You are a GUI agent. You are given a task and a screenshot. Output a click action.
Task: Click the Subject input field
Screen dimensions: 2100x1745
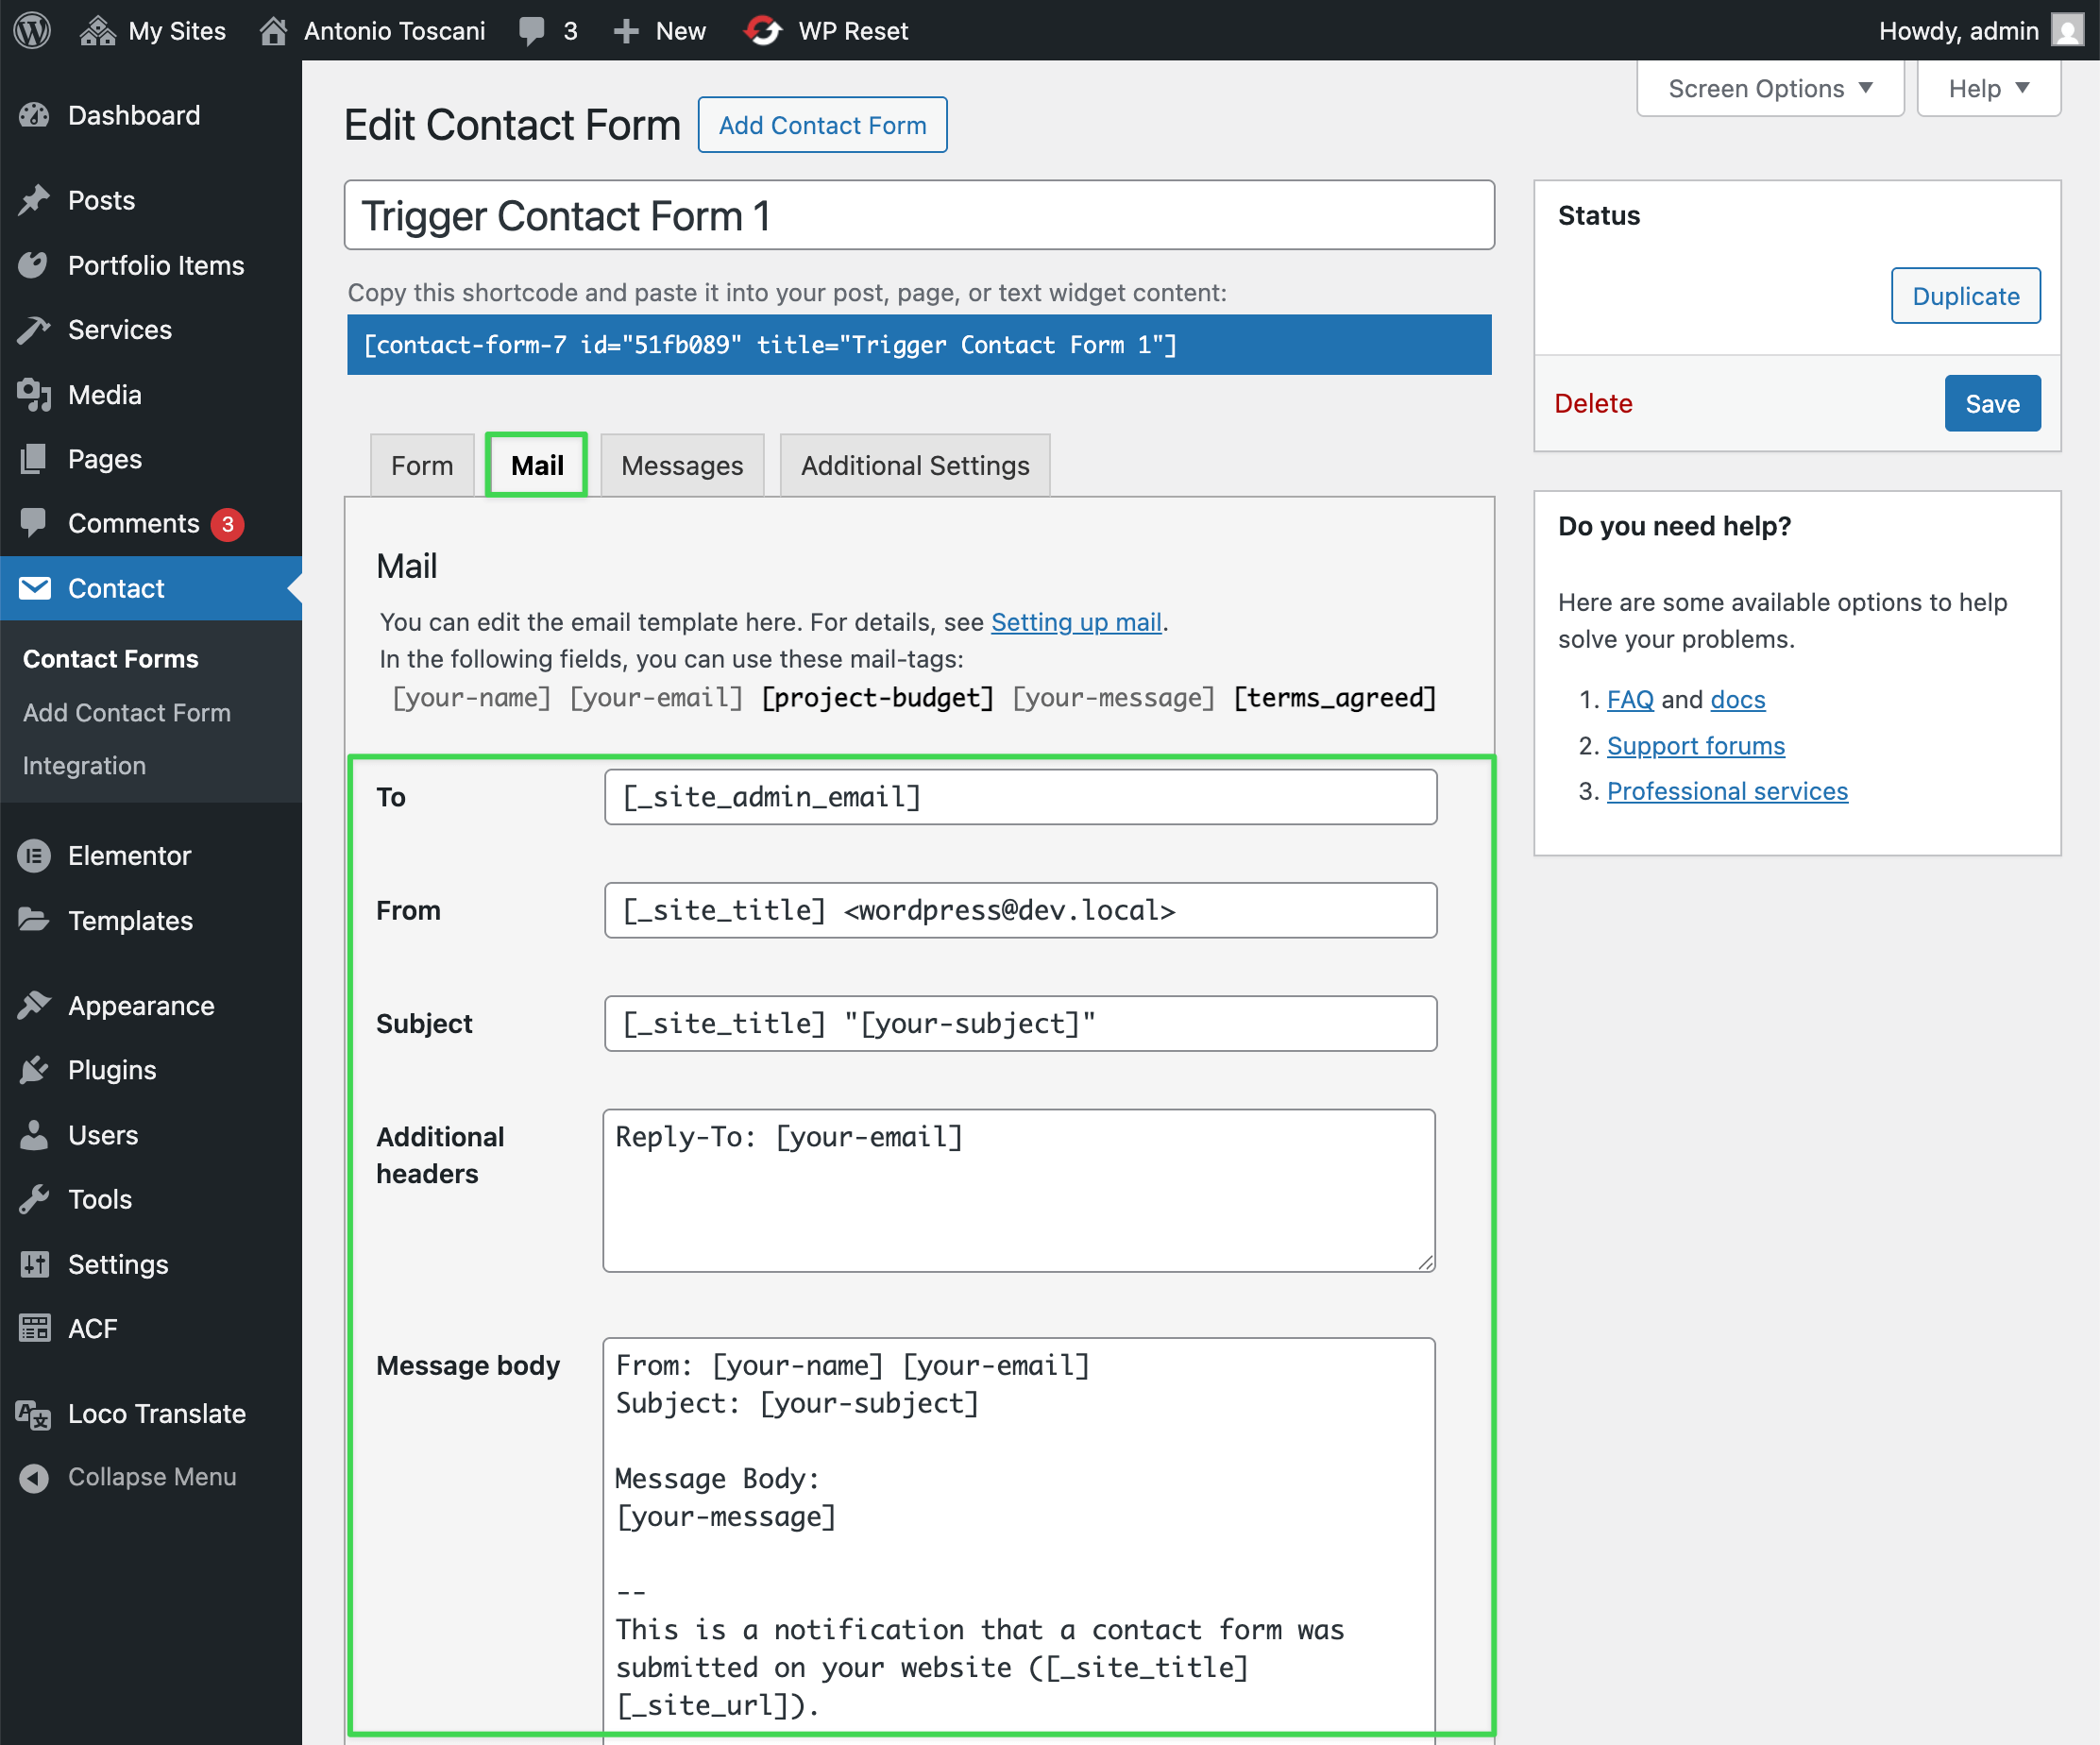1020,1023
